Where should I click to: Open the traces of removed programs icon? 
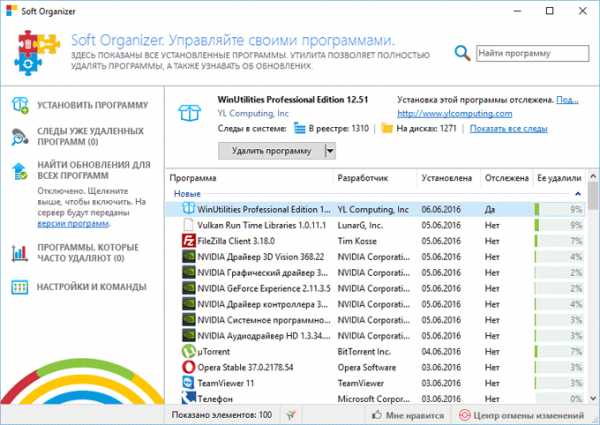coord(20,137)
